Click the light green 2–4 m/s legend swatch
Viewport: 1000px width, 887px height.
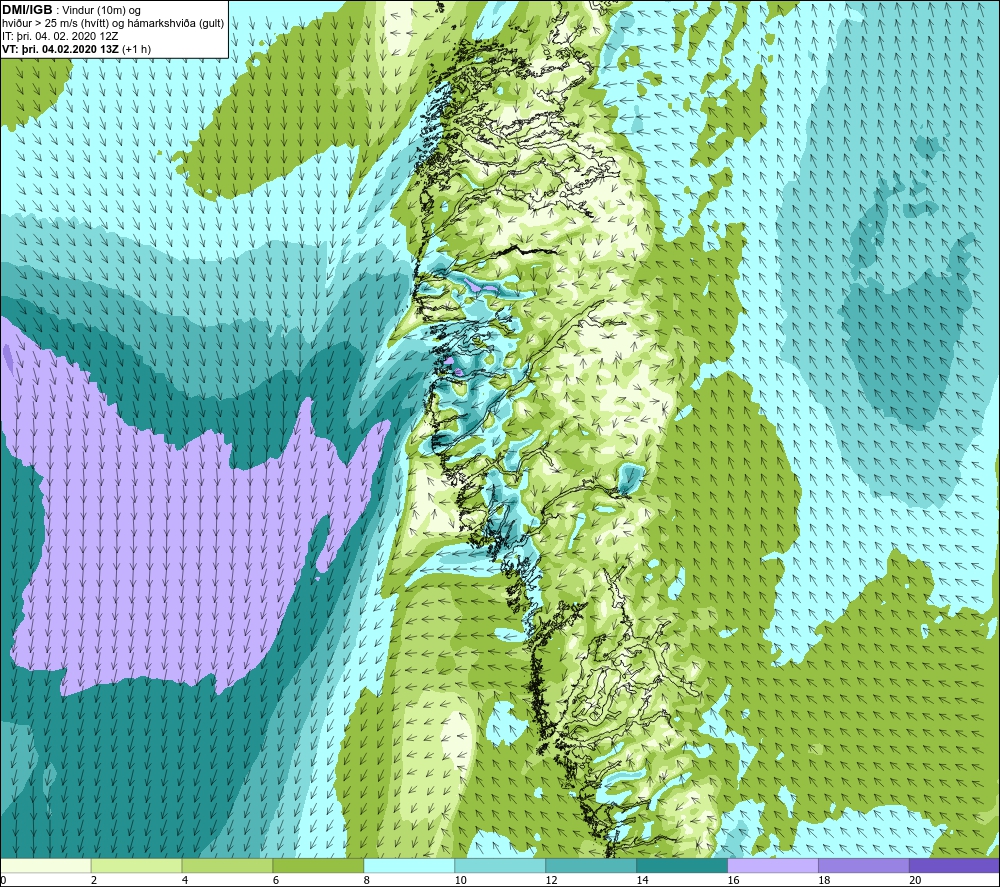point(136,866)
